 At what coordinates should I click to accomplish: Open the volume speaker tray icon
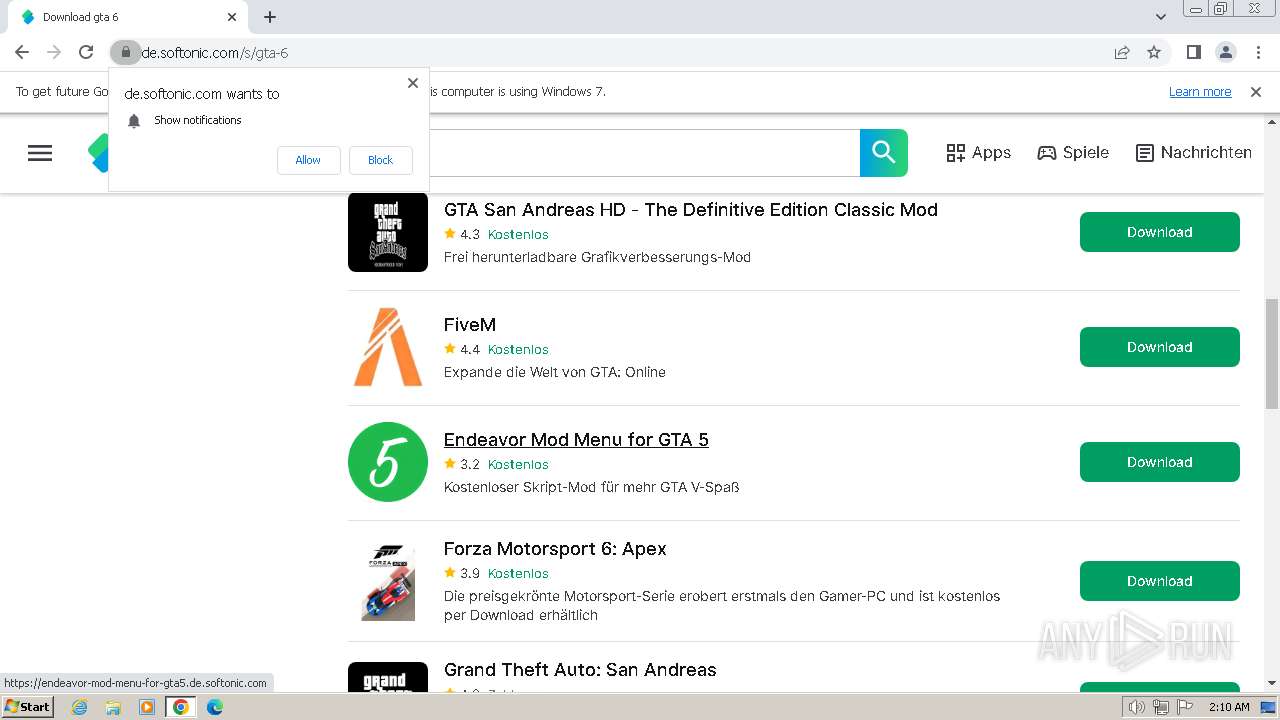1136,707
